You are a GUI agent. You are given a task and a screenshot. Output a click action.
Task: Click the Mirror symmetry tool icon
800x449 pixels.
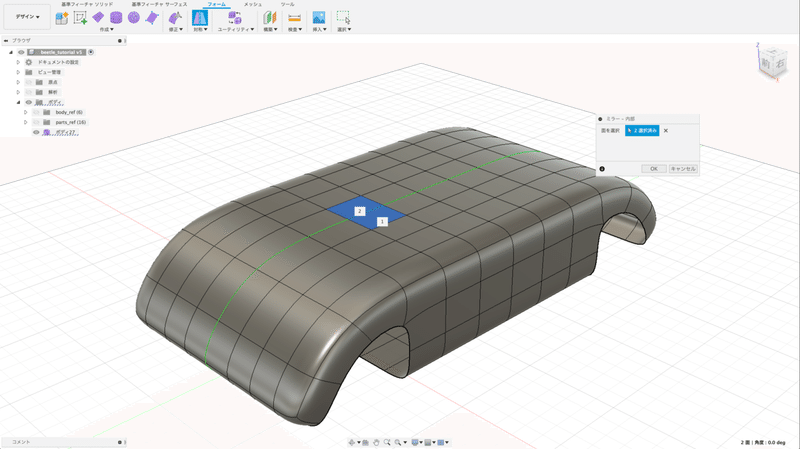pyautogui.click(x=199, y=18)
